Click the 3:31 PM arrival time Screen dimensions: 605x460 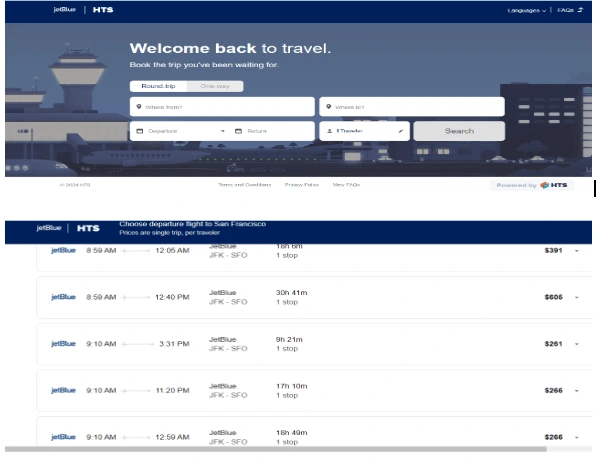[174, 344]
